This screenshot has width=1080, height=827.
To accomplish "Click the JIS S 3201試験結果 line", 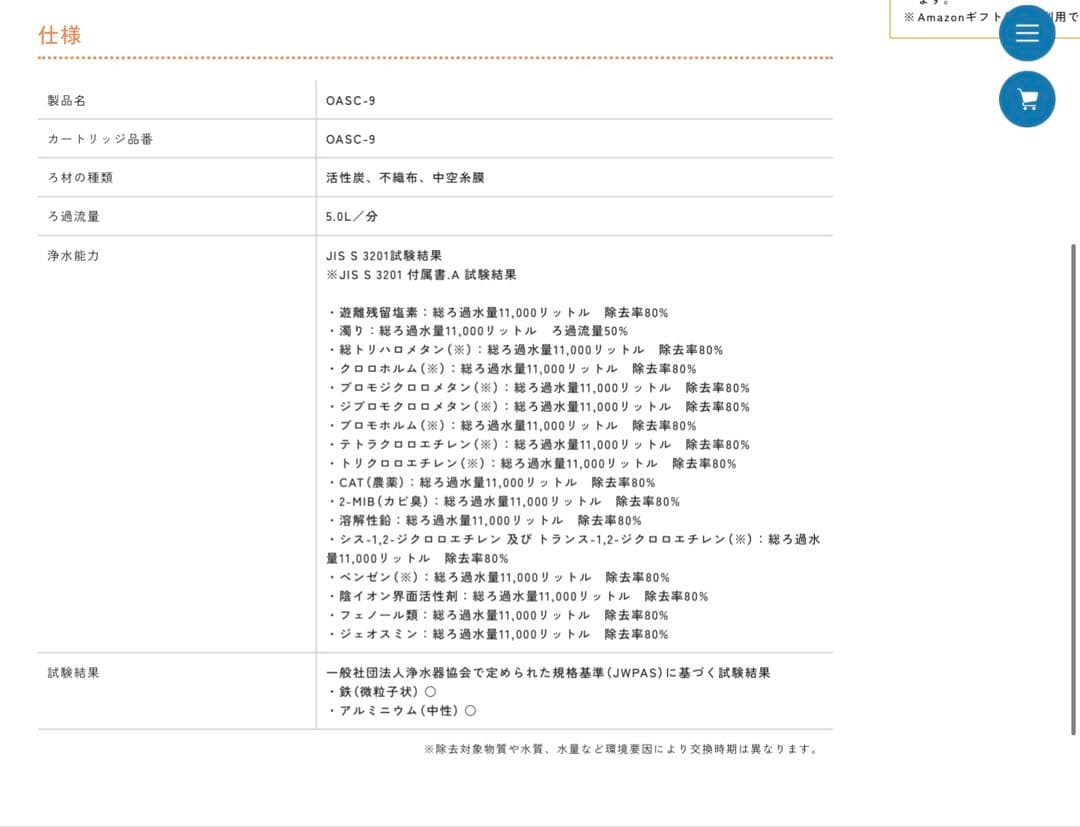I will tap(384, 256).
